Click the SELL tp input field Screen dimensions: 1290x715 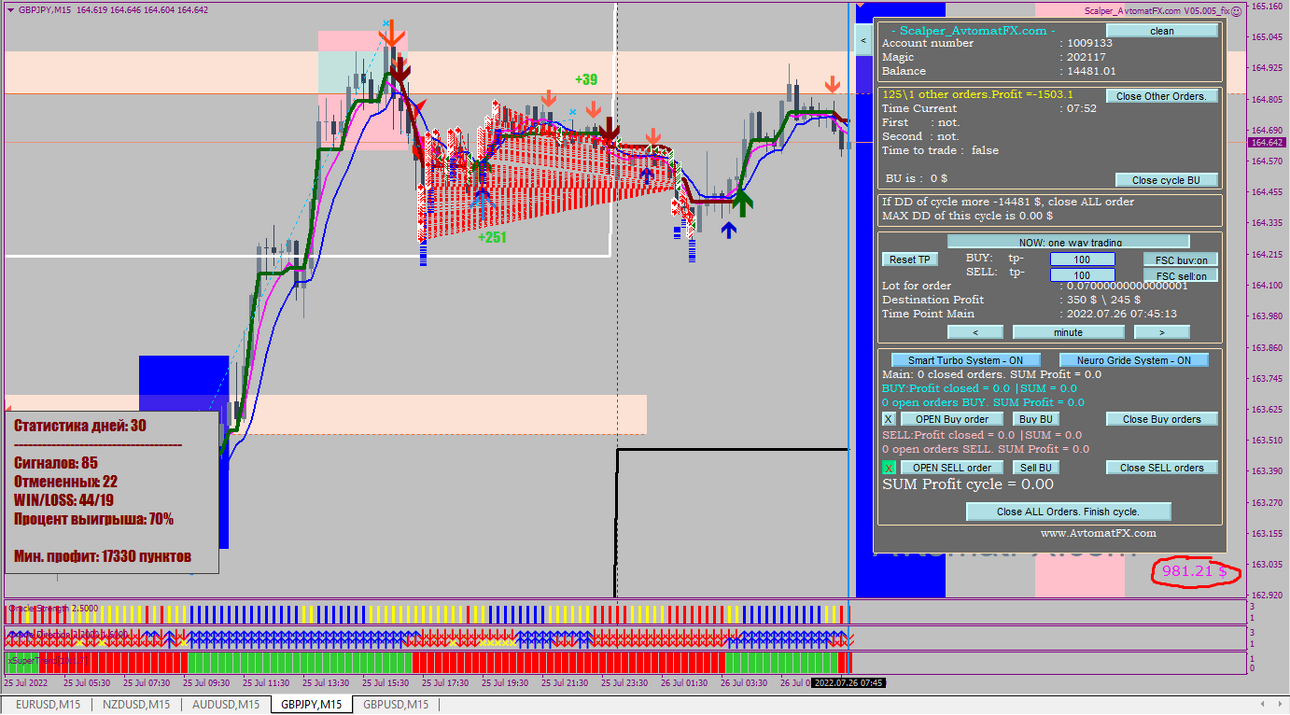tap(1082, 275)
